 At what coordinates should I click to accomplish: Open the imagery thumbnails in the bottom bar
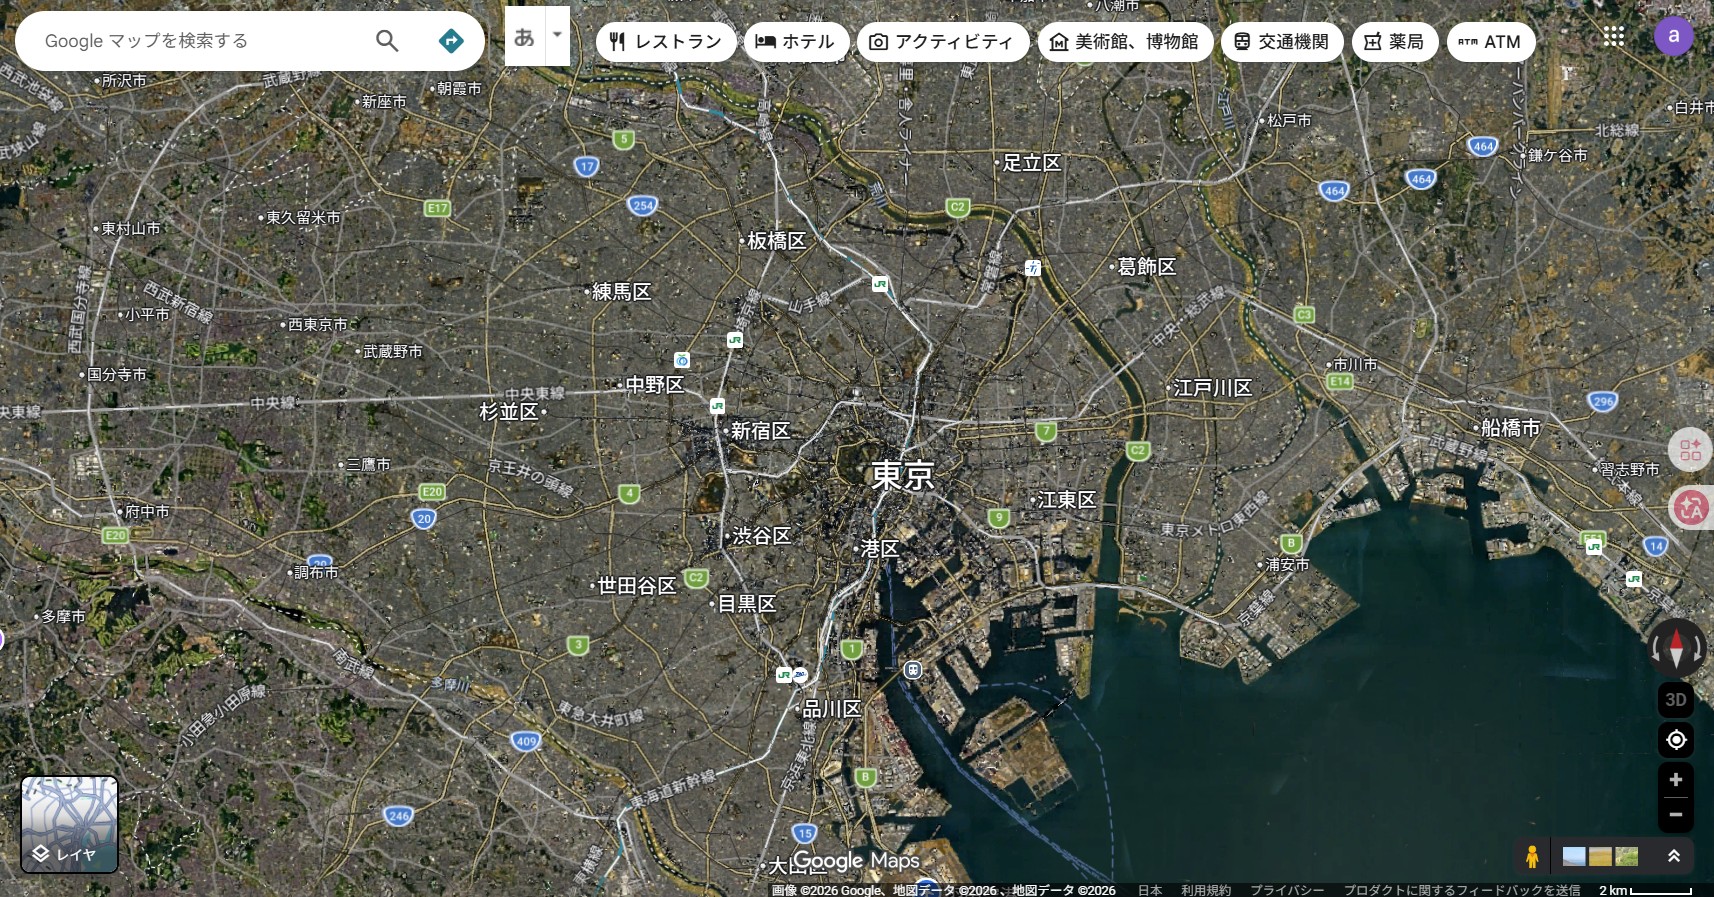[x=1600, y=856]
